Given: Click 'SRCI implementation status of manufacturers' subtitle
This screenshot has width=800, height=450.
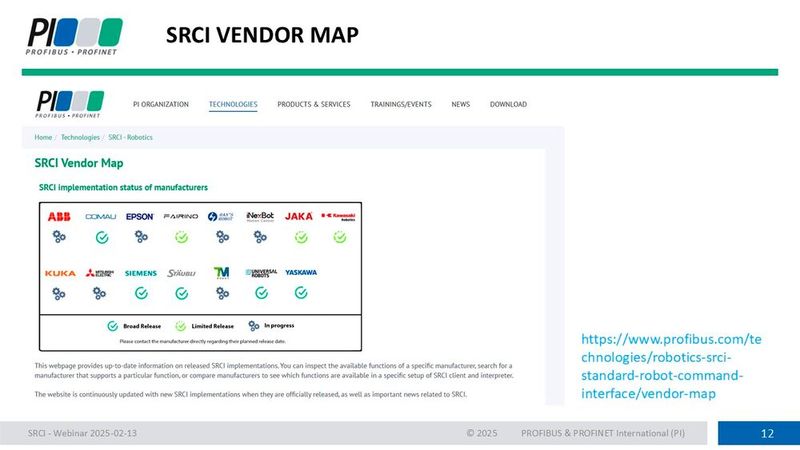Looking at the screenshot, I should coord(123,187).
